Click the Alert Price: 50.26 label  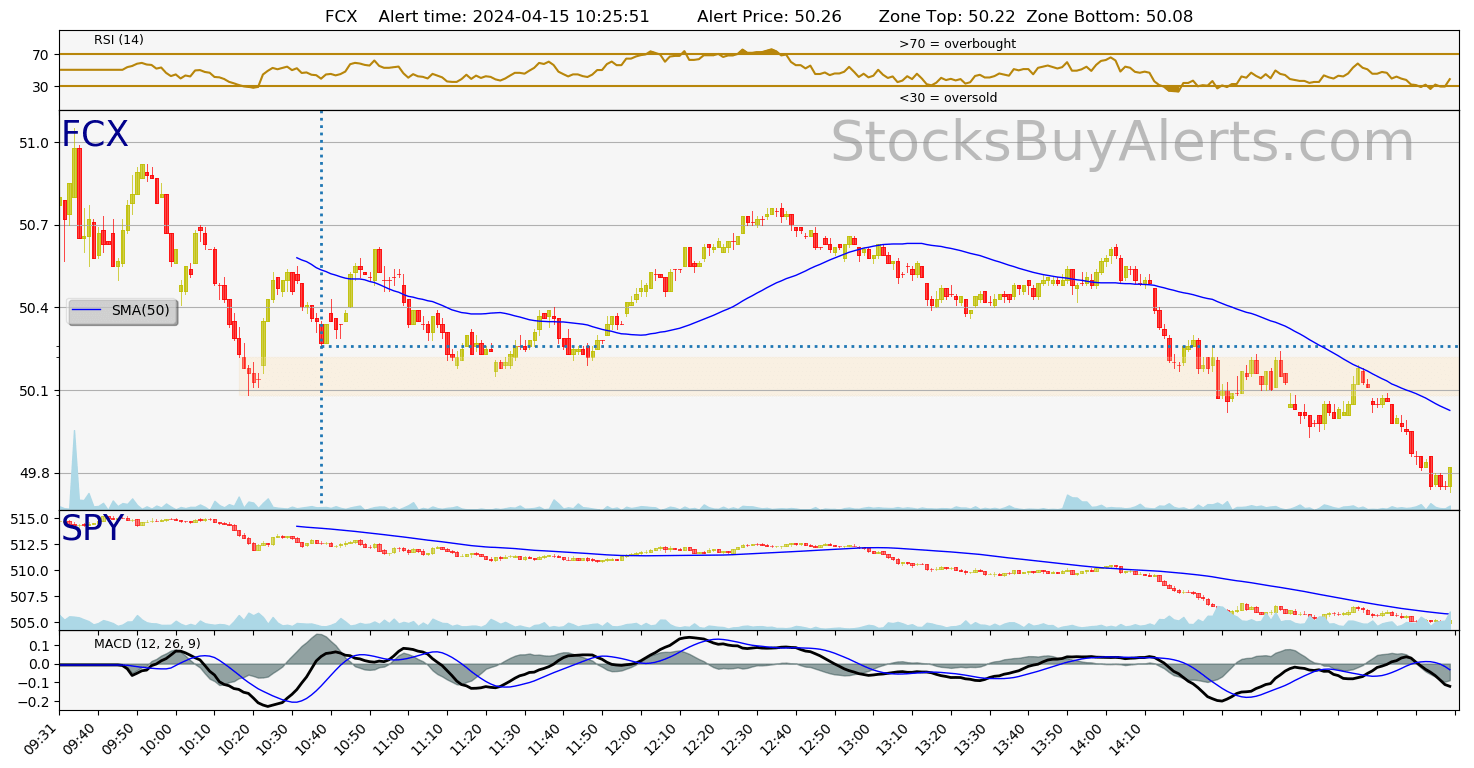coord(769,17)
